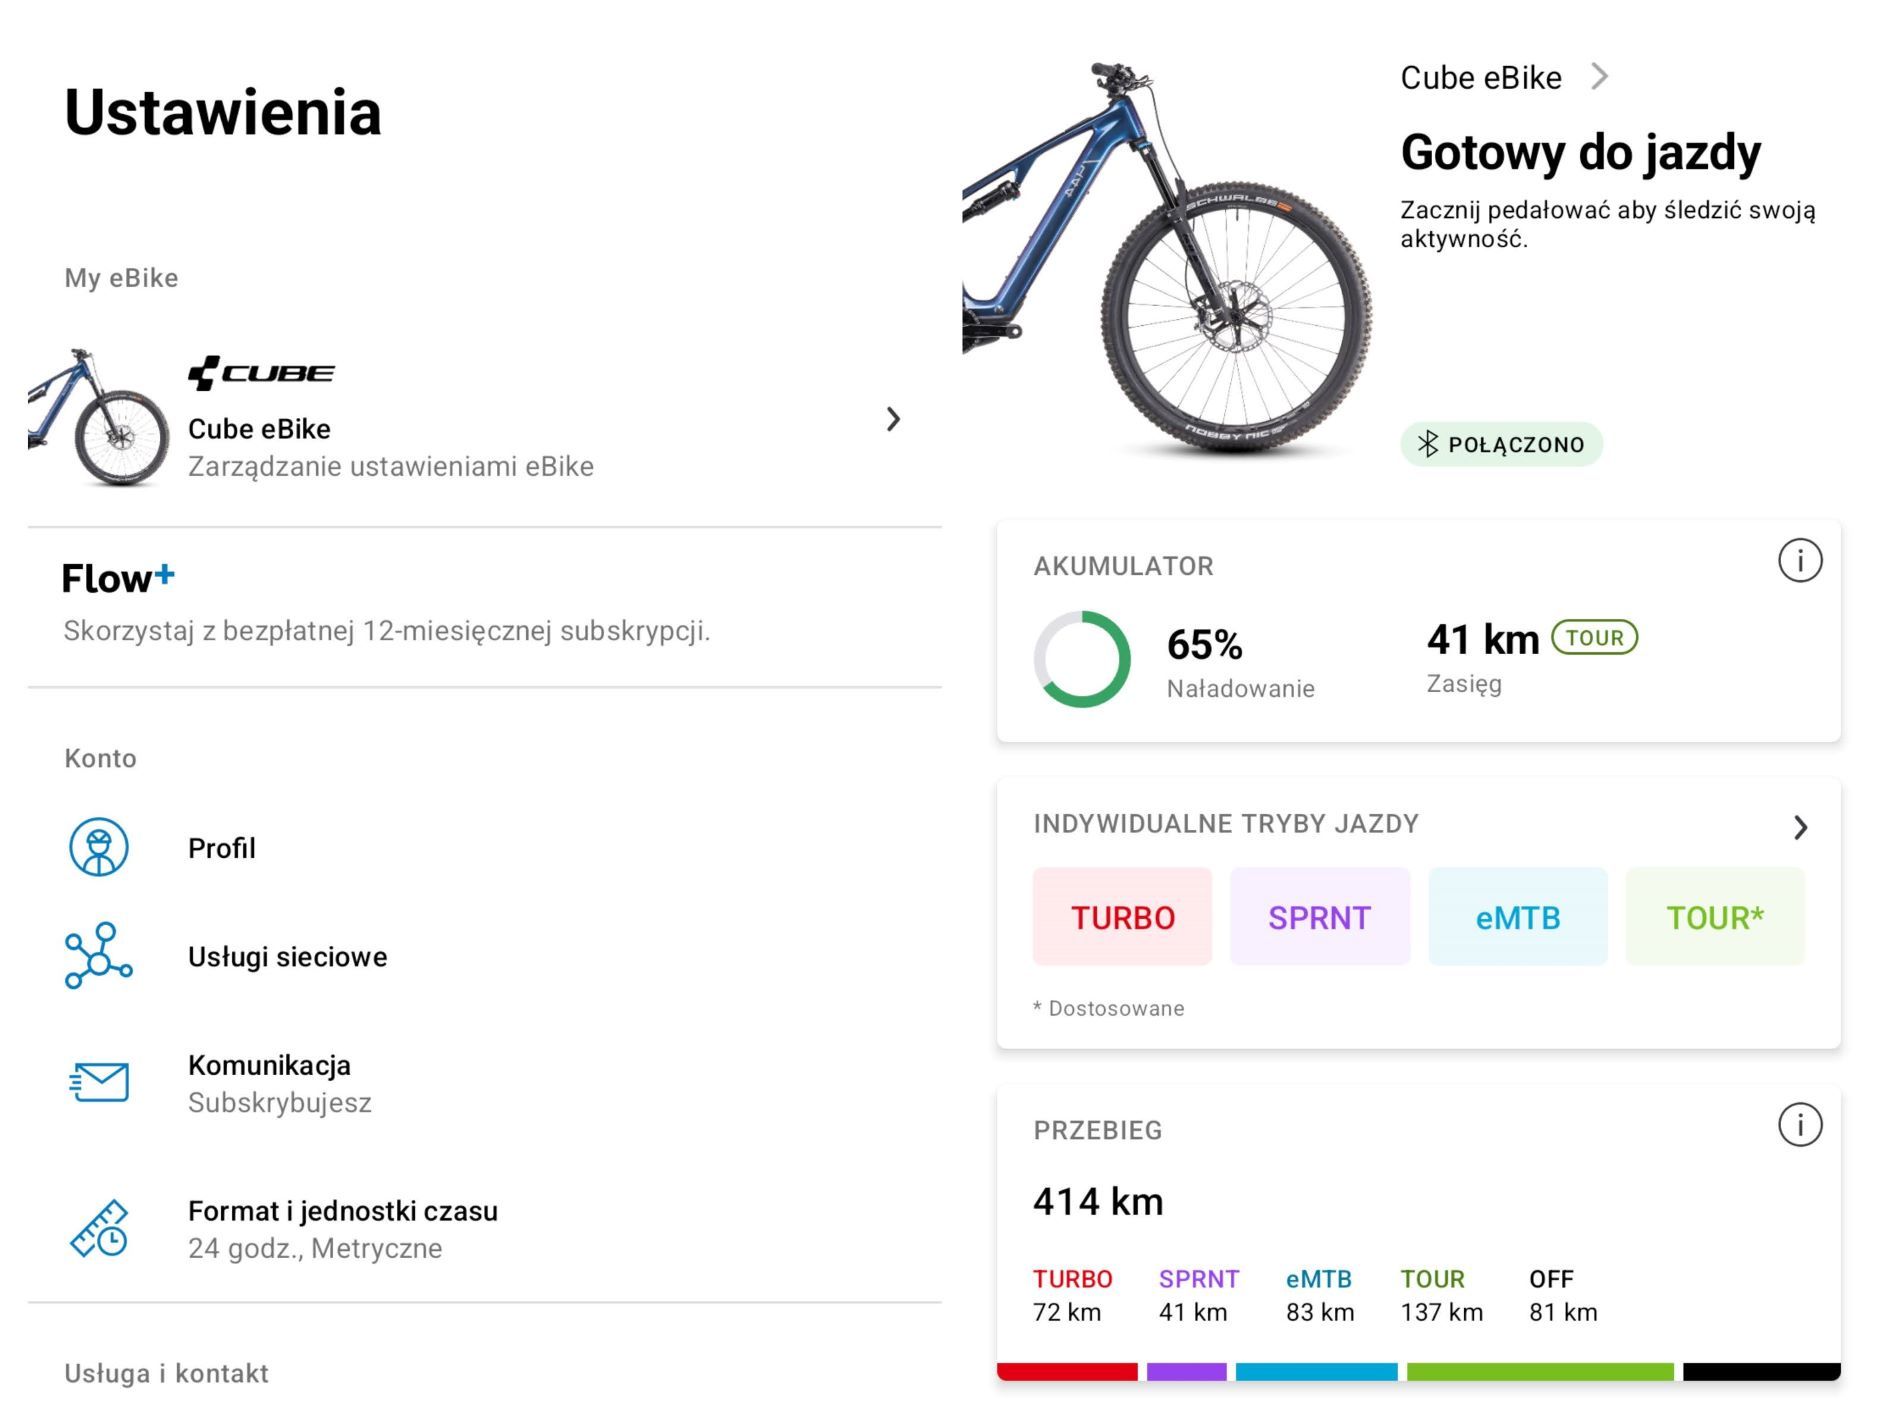Click the battery charge ring indicator

pyautogui.click(x=1082, y=659)
